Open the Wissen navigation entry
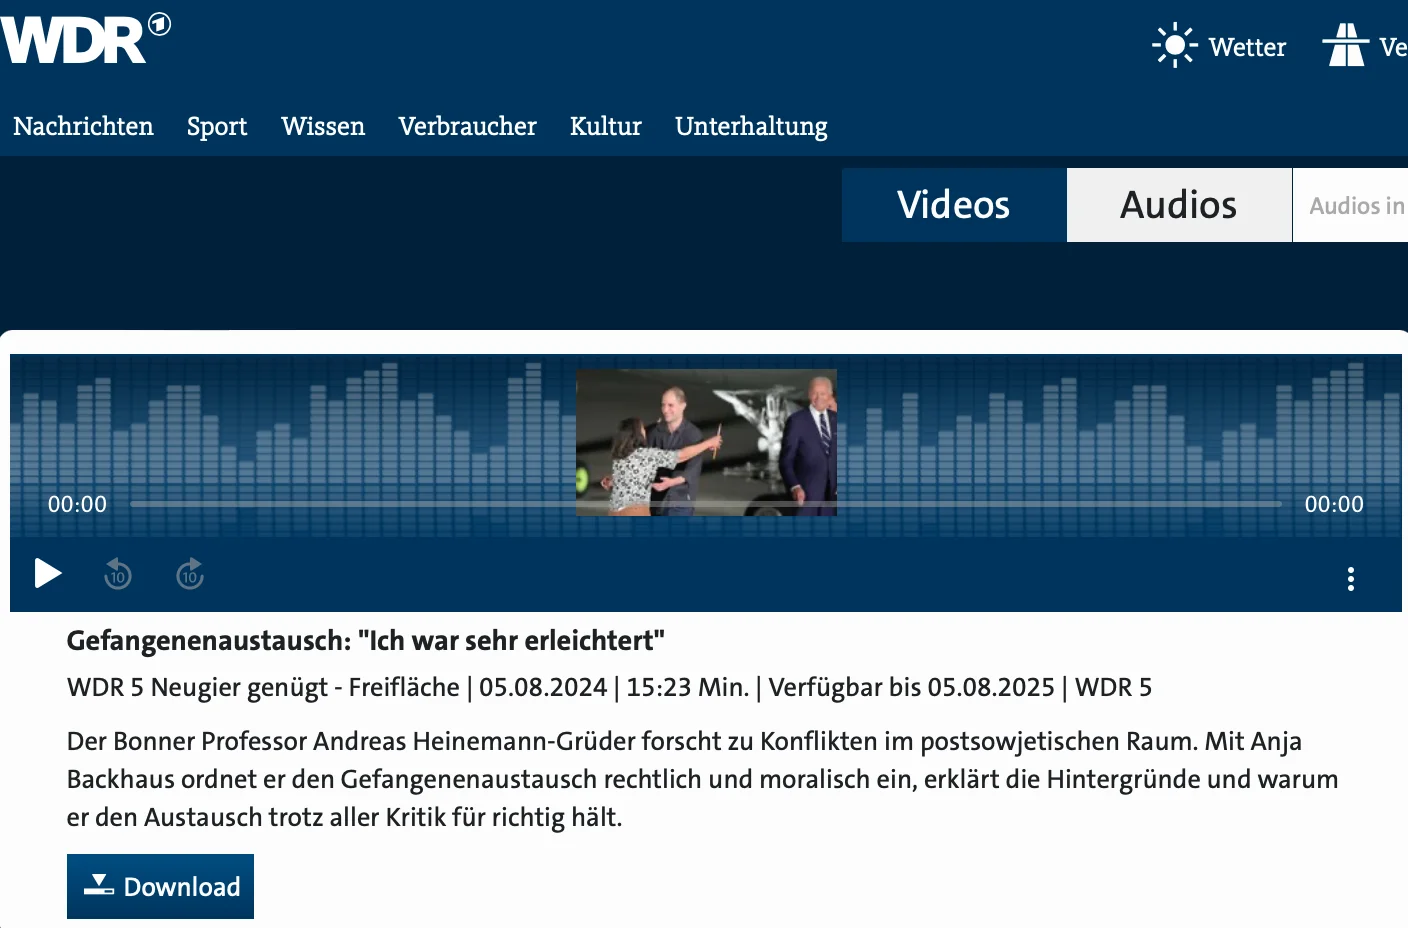1408x928 pixels. click(x=322, y=126)
